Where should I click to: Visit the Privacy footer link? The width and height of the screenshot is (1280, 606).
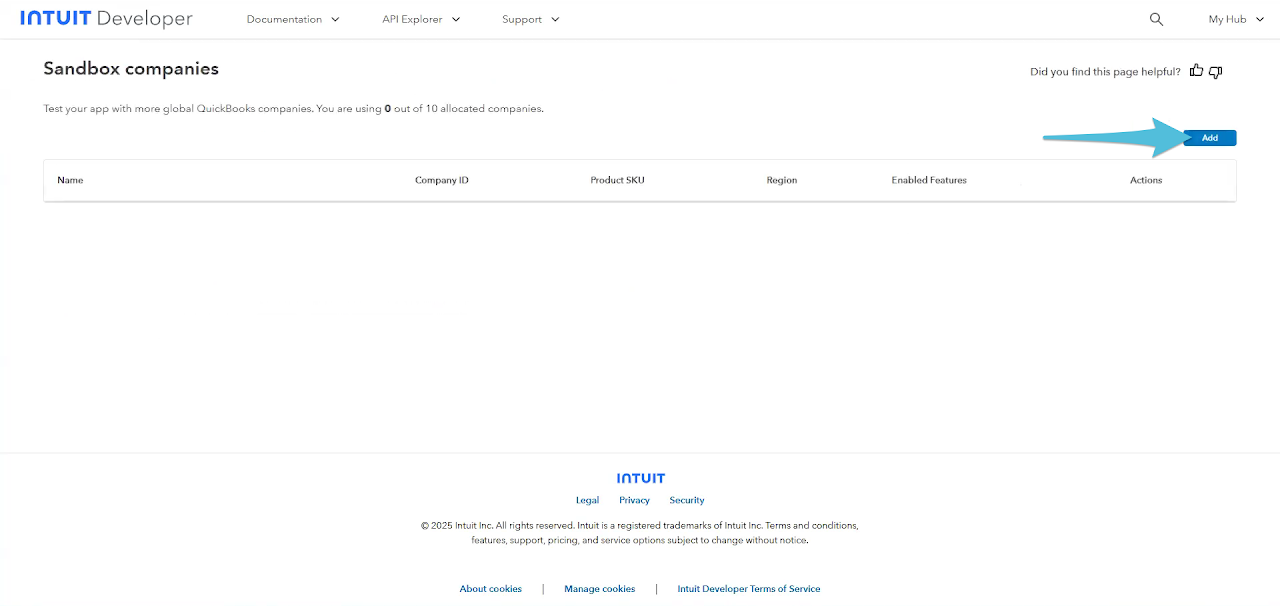point(634,500)
